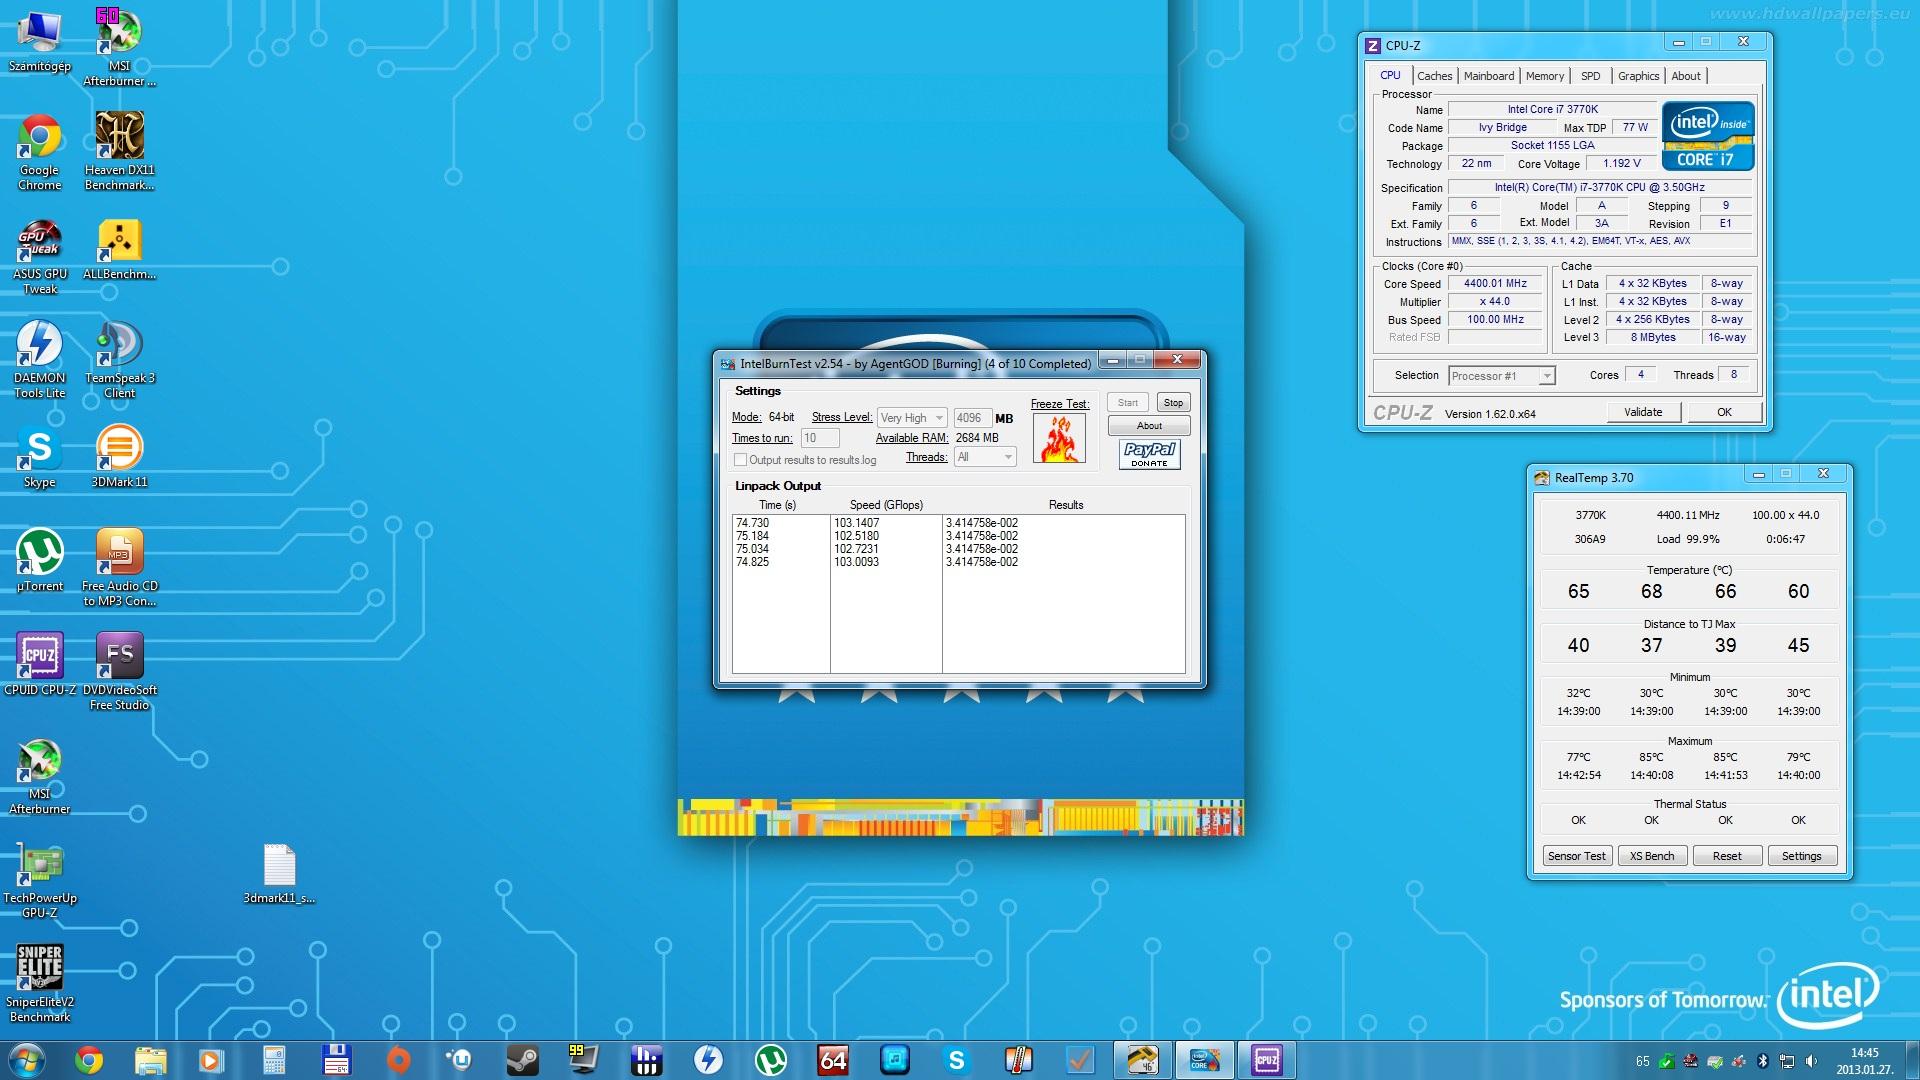Click the About button in IntelBurnTest
The height and width of the screenshot is (1080, 1920).
[x=1149, y=426]
